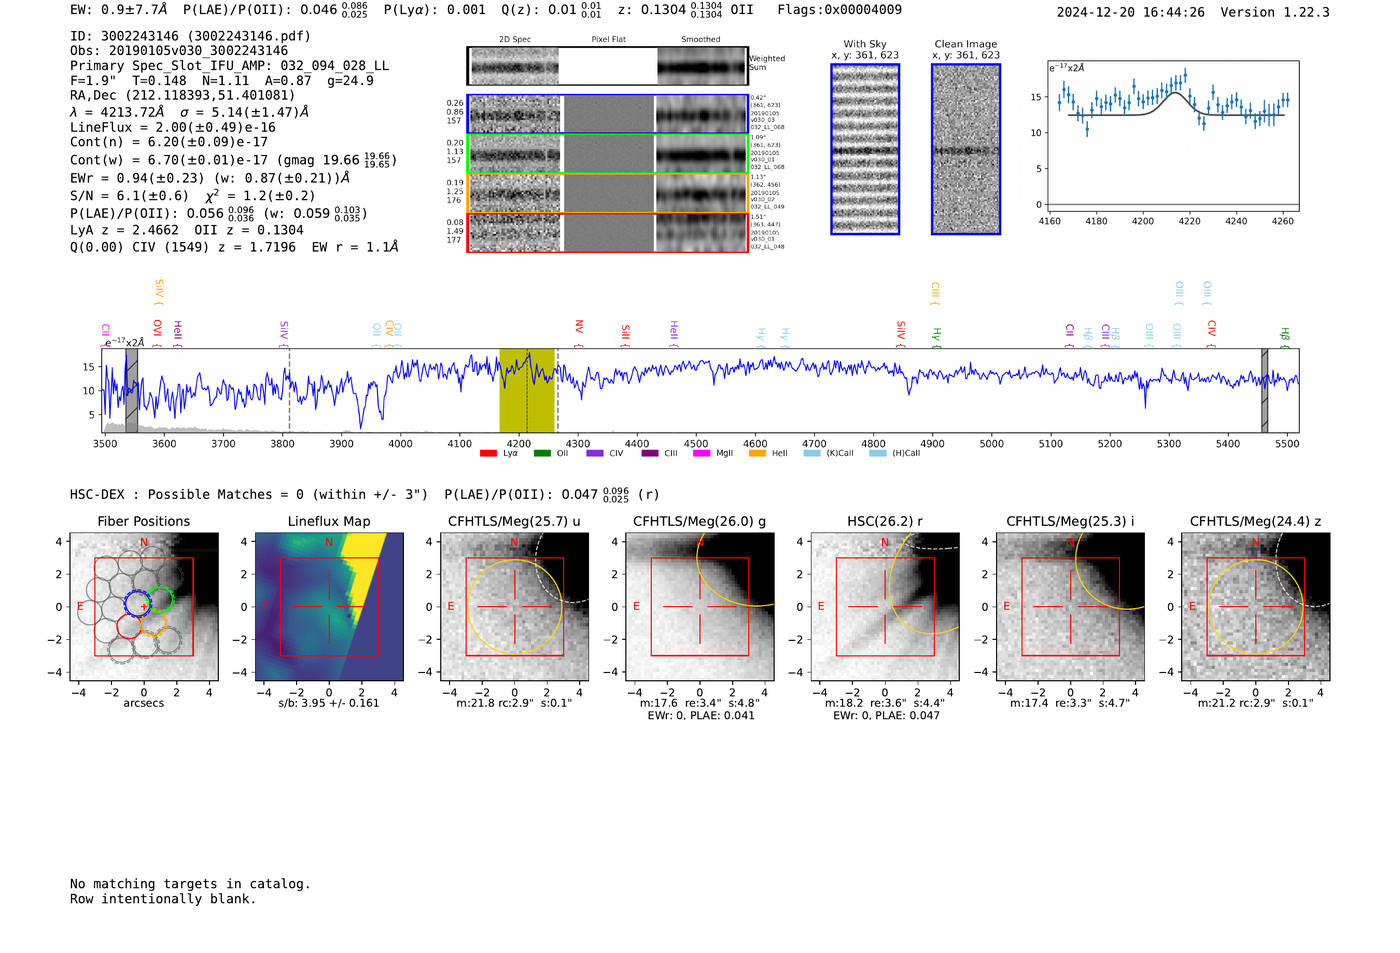This screenshot has width=1400, height=953.
Task: Click the 2024-12-20 16:44:26 timestamp
Action: coord(1131,13)
